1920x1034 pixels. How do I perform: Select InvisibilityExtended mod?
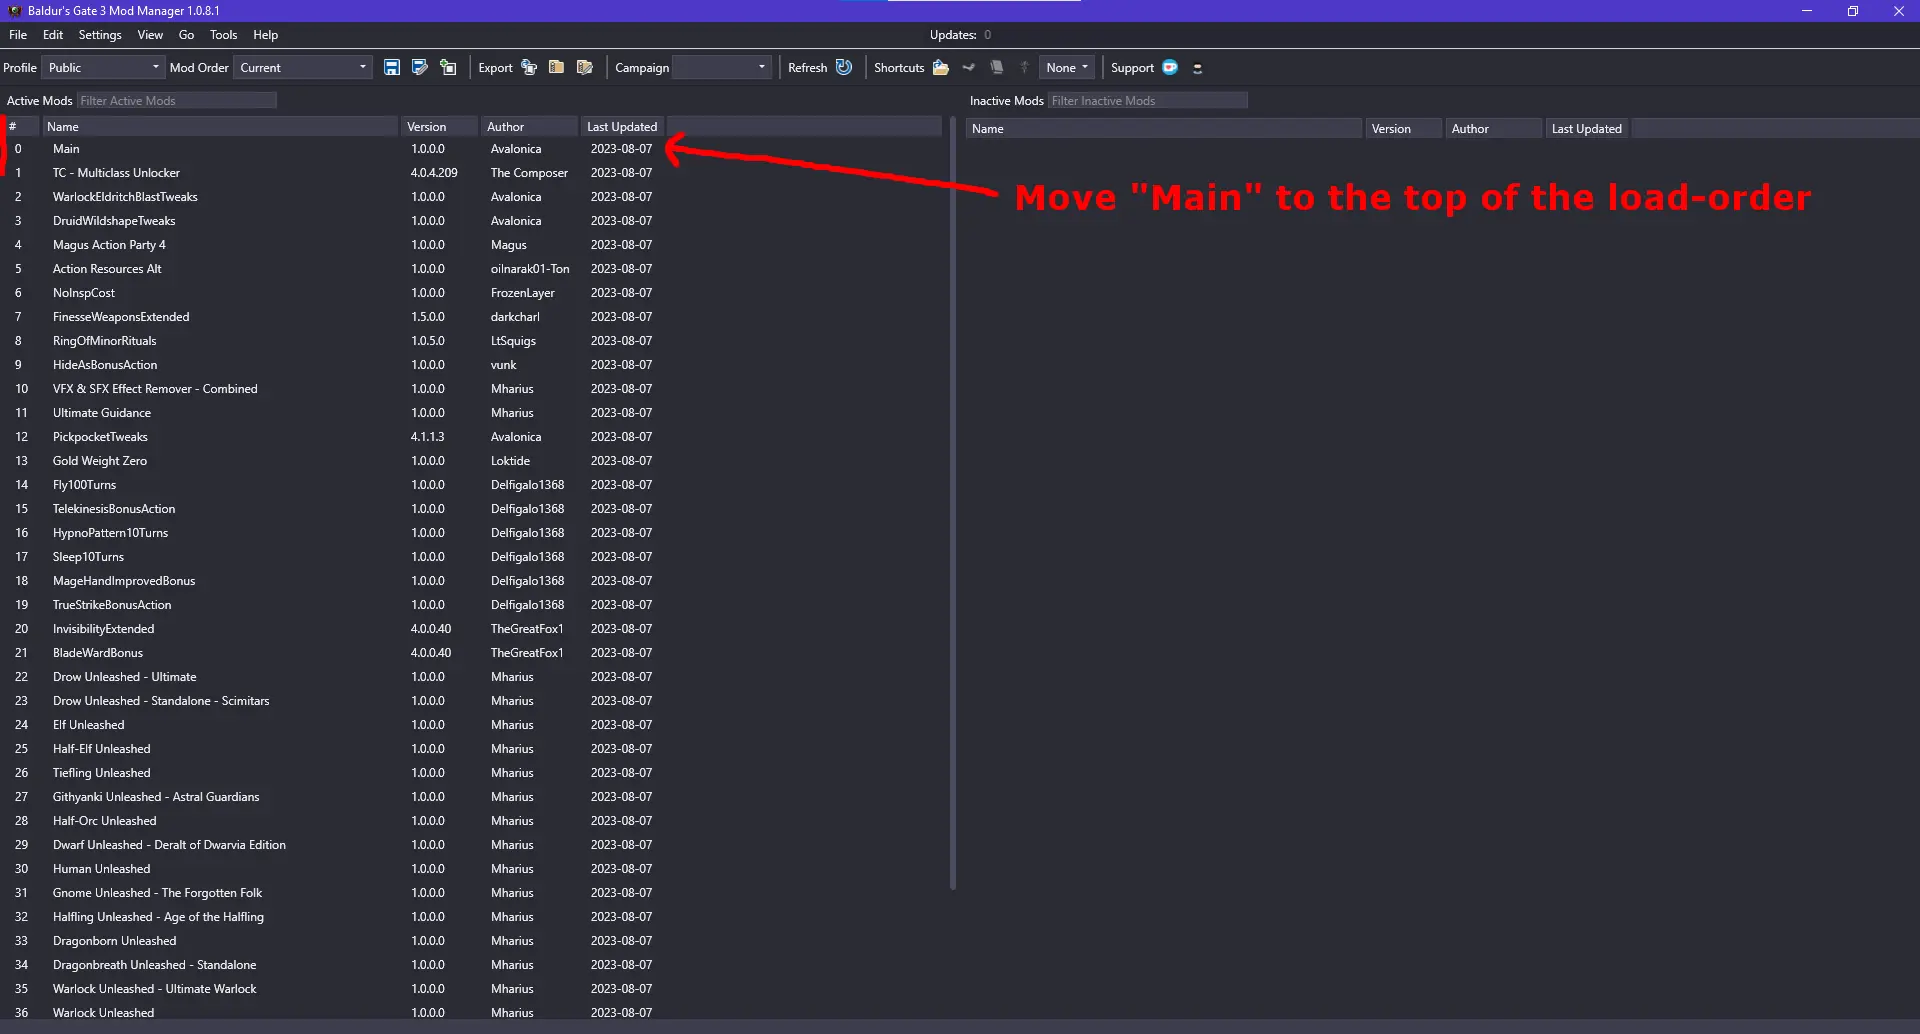point(470,629)
